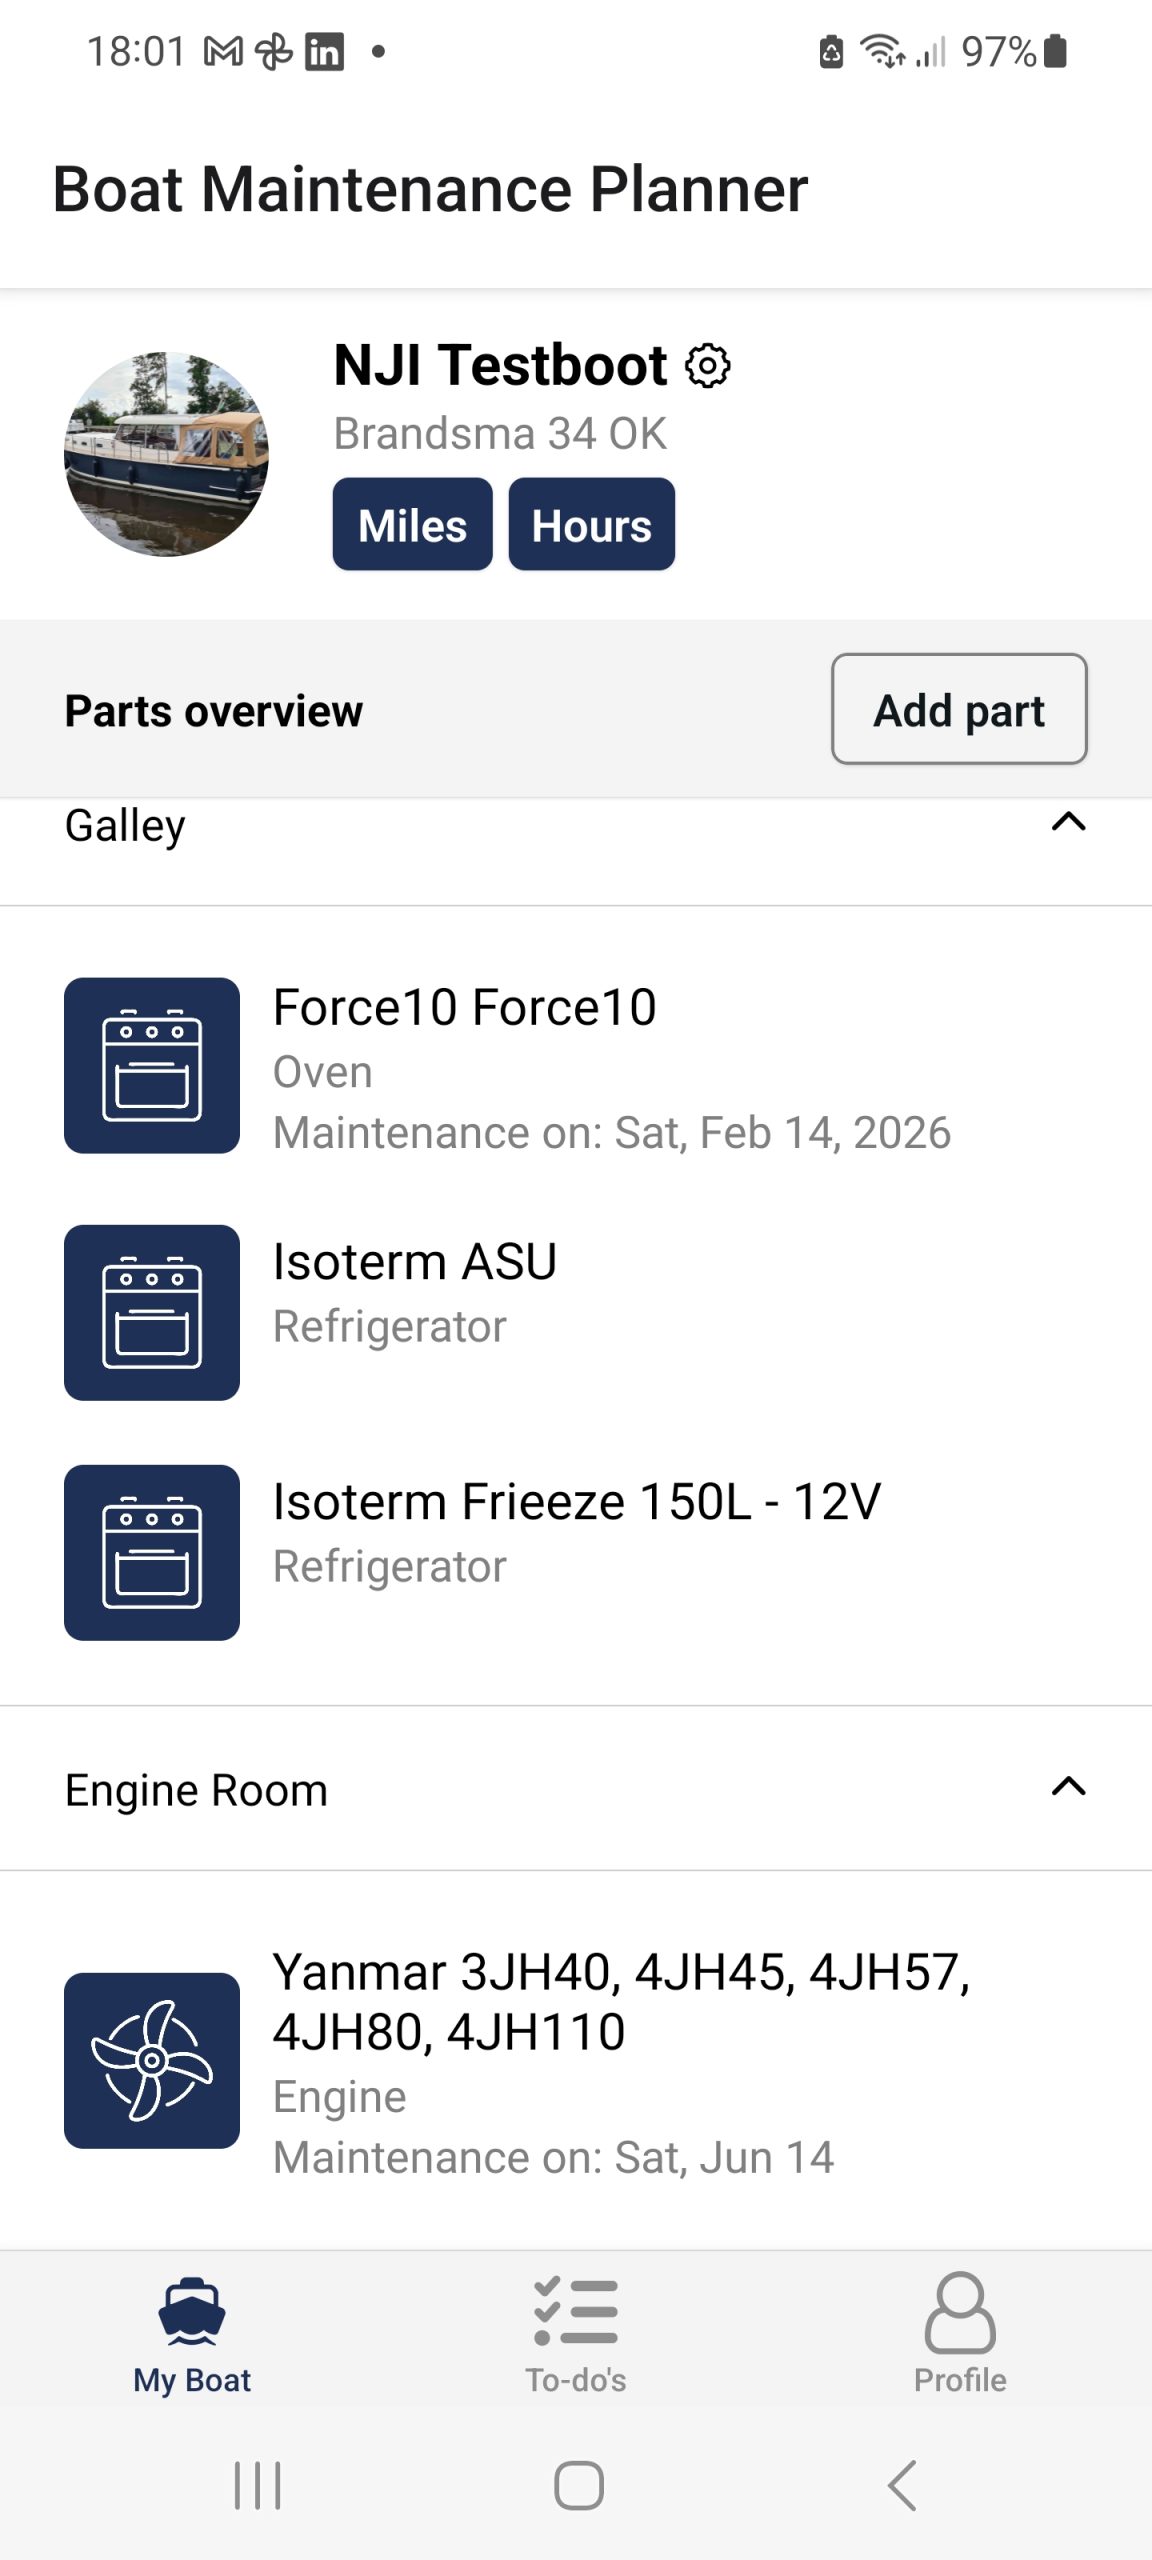Screen dimensions: 1152x2560
Task: Open the boat profile photo thumbnail
Action: point(166,454)
